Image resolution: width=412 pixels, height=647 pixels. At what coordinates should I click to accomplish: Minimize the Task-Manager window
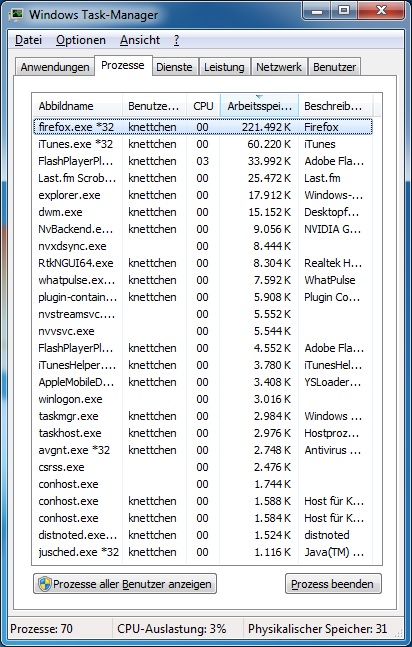(317, 11)
